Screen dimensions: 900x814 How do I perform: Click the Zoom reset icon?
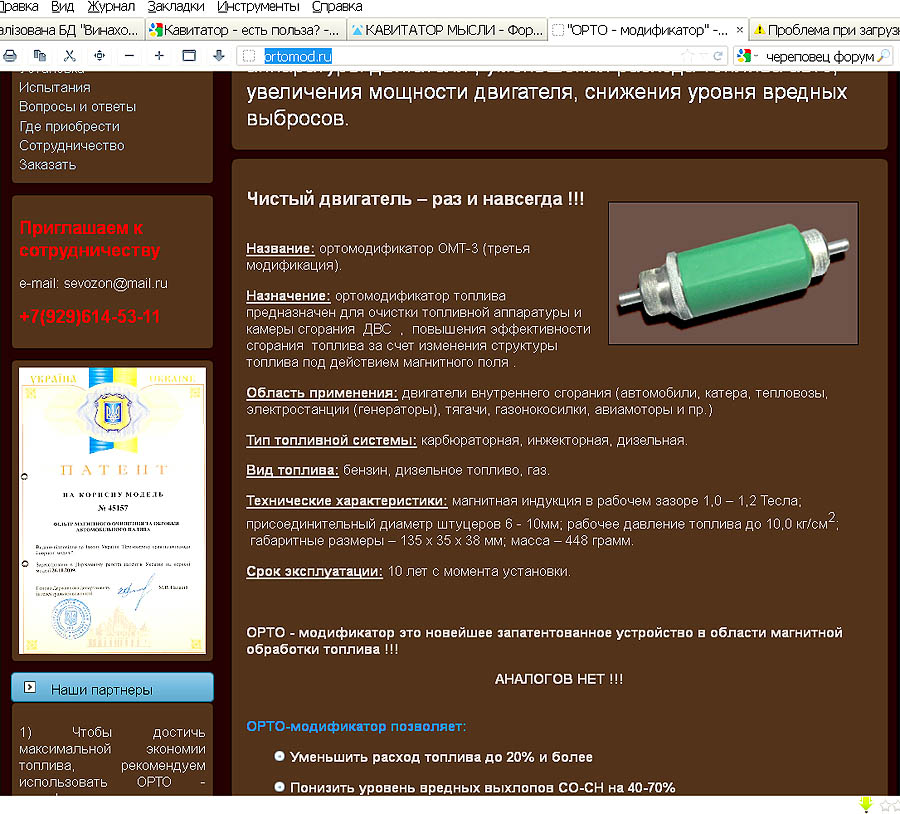pos(99,56)
